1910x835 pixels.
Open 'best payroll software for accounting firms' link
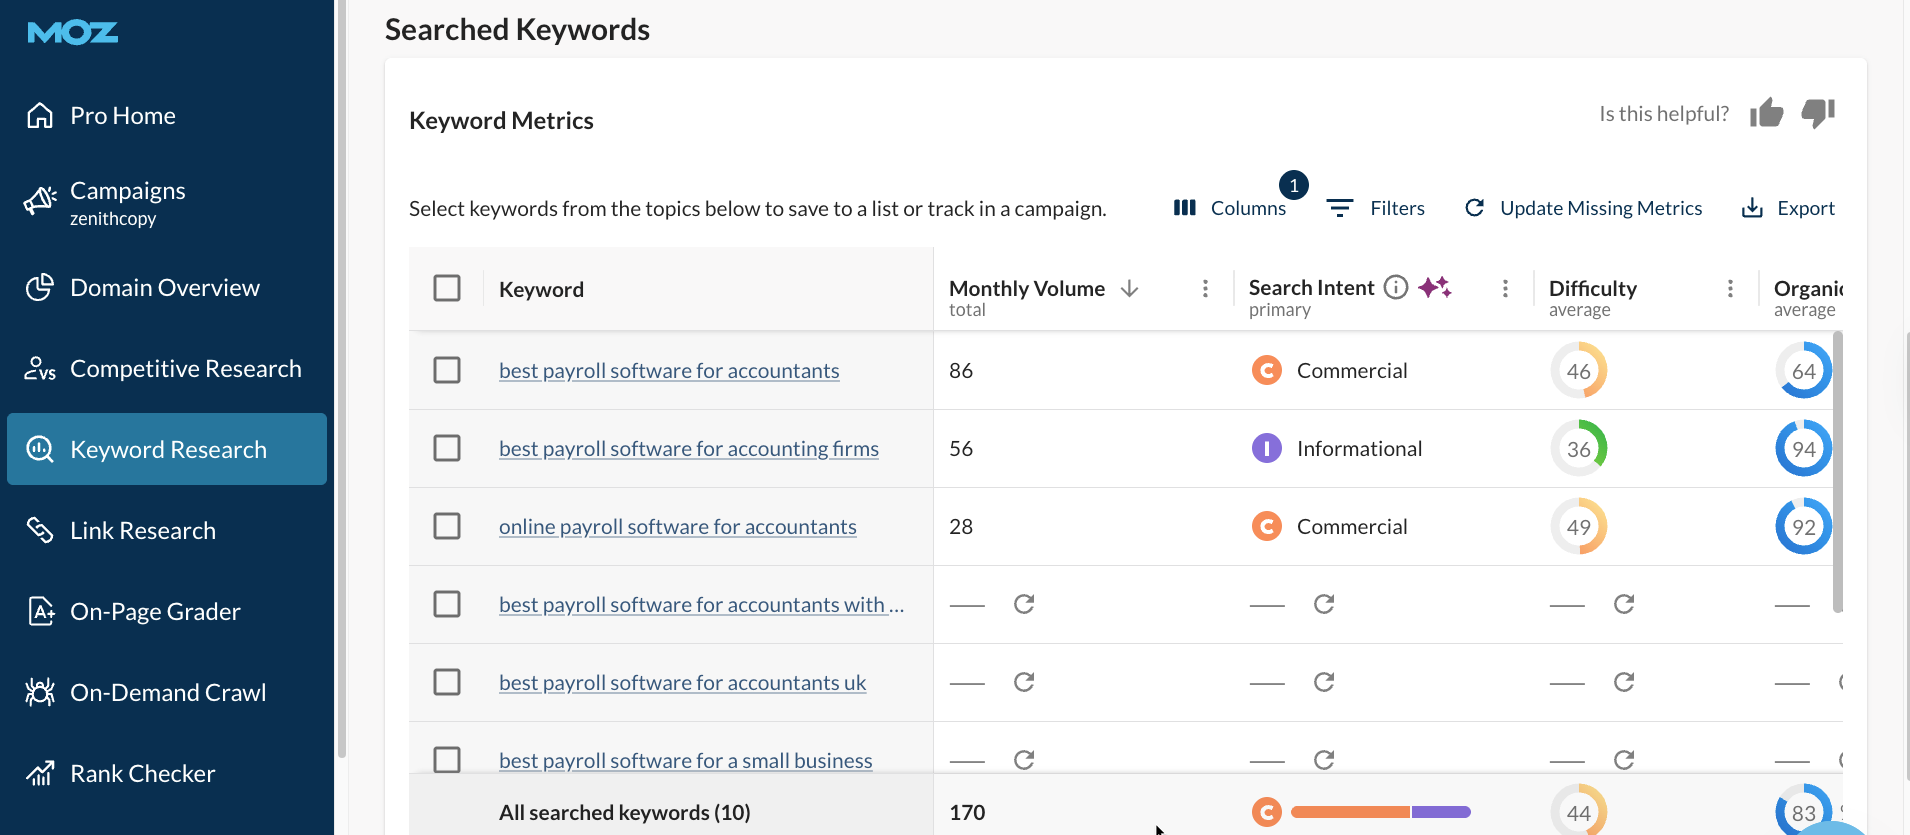[x=689, y=449]
